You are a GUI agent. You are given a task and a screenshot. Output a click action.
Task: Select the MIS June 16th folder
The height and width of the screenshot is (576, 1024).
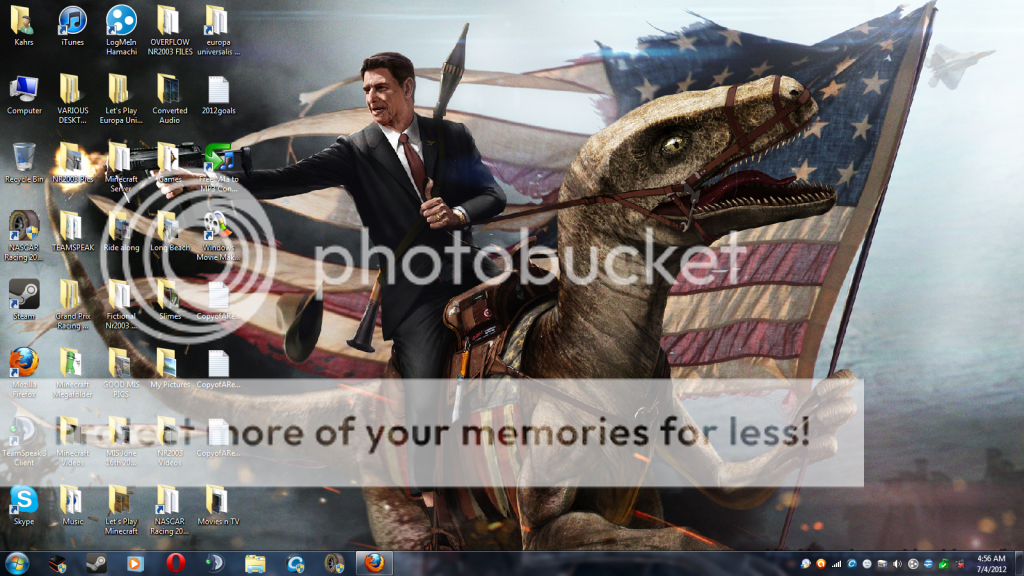[121, 442]
